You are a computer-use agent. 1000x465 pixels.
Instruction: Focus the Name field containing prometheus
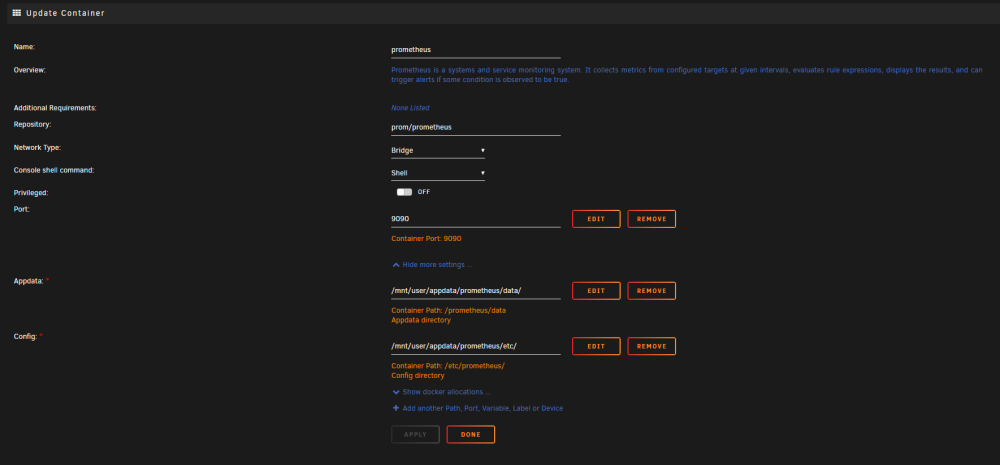click(x=476, y=50)
